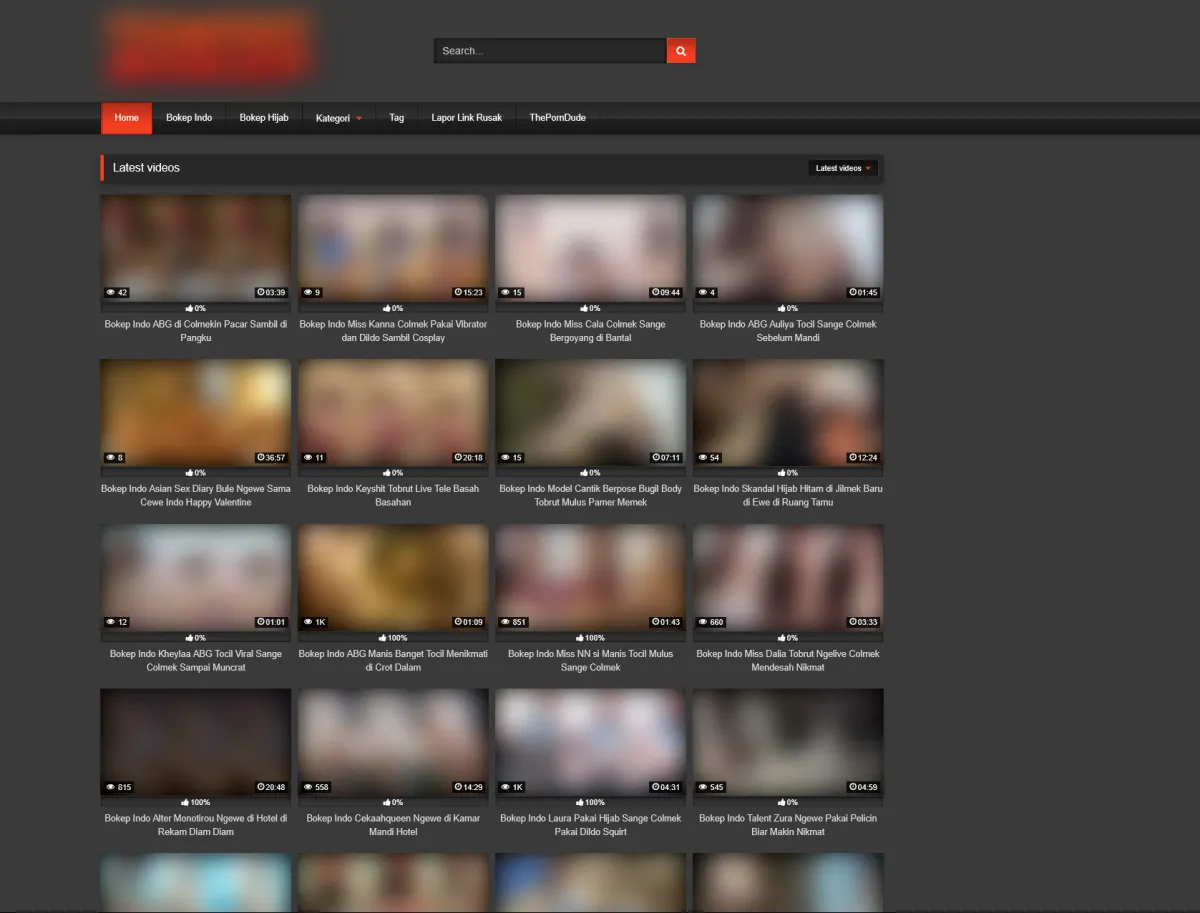Viewport: 1200px width, 913px height.
Task: Open the Tag menu item
Action: 397,118
